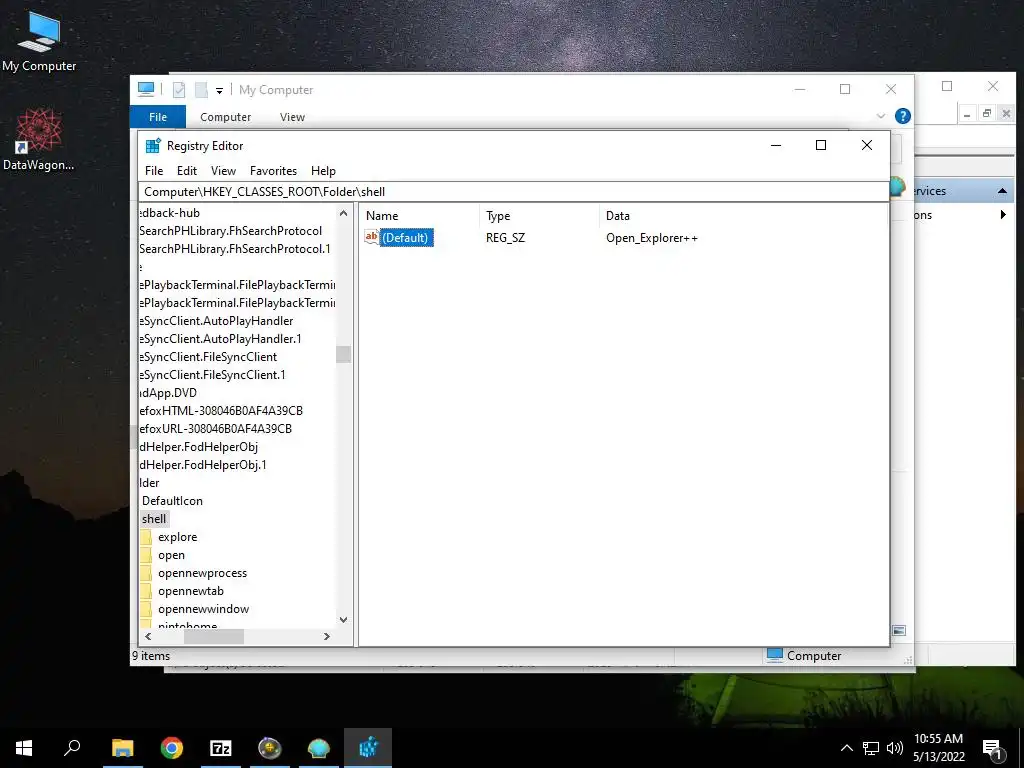Click the tree scroll down arrow
Image resolution: width=1024 pixels, height=768 pixels.
coord(344,619)
